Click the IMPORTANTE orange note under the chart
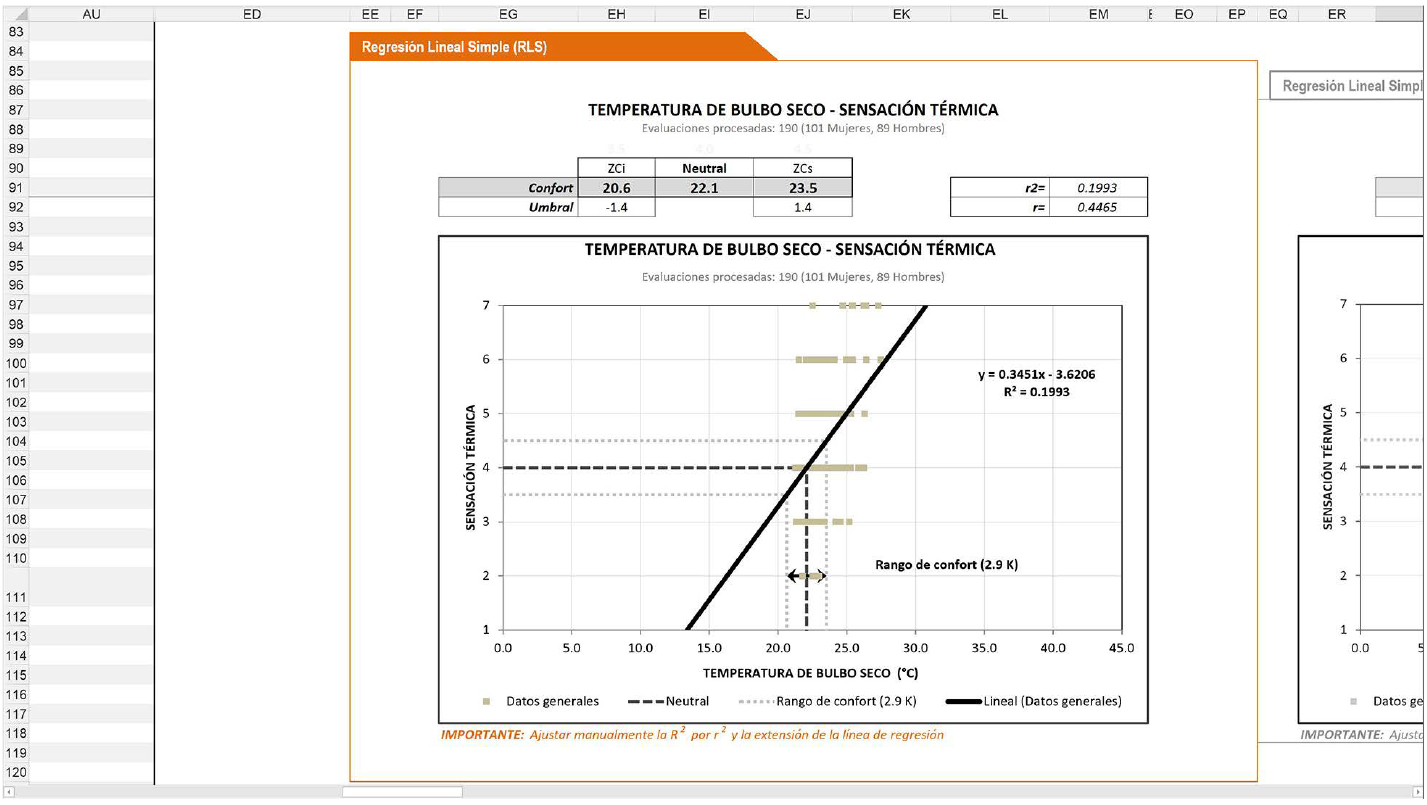Viewport: 1427px width, 805px height. pos(692,735)
